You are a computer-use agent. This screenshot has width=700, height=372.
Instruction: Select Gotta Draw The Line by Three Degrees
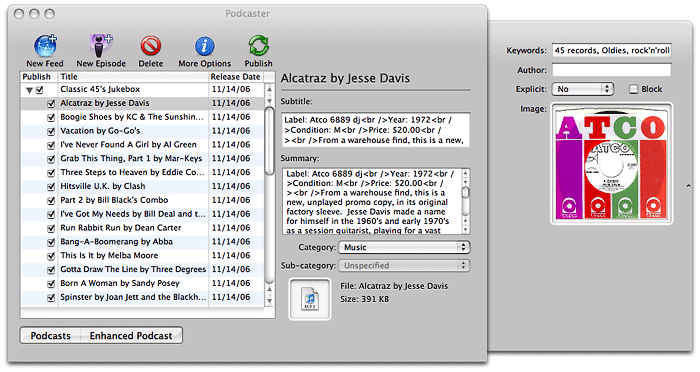coord(142,269)
